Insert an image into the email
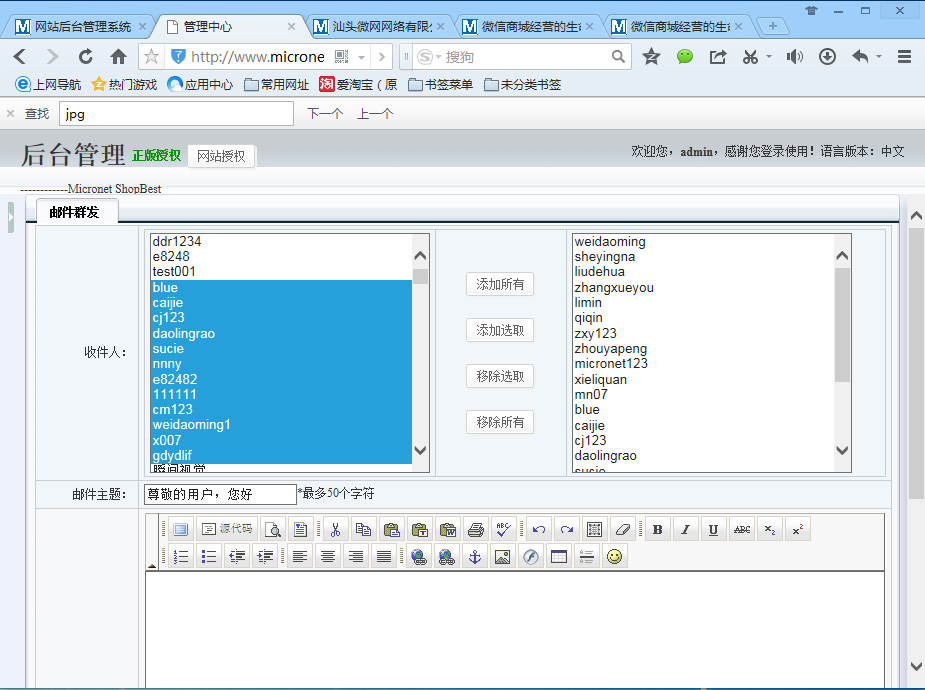This screenshot has width=925, height=690. coord(503,556)
